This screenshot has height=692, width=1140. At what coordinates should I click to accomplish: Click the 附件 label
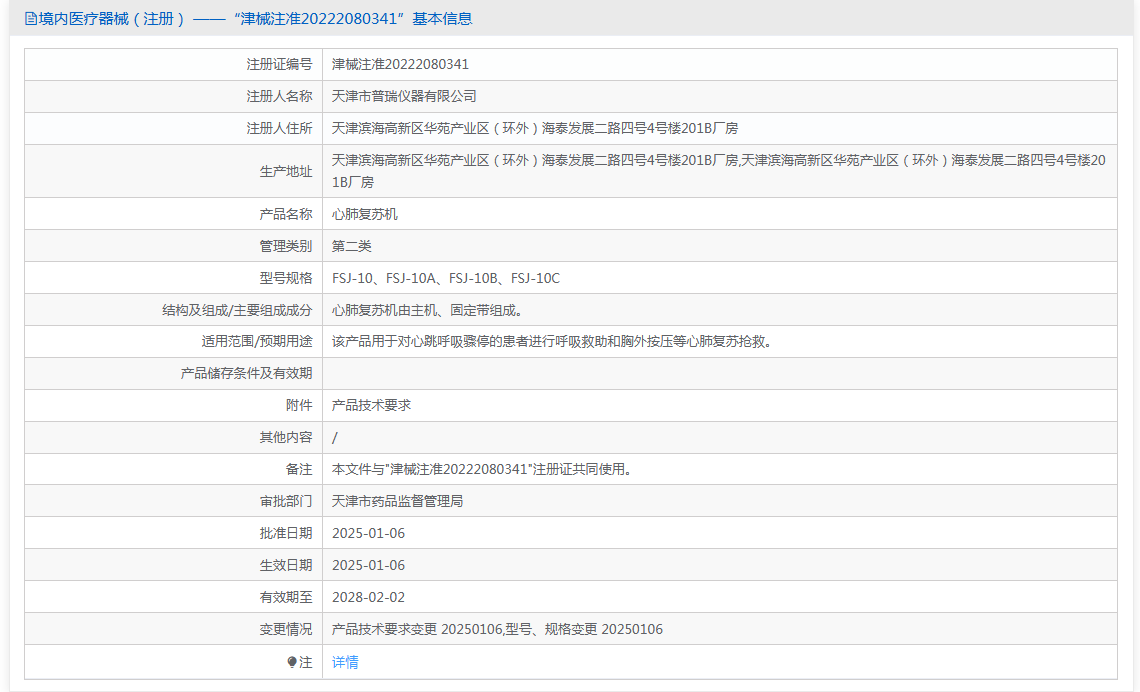299,405
